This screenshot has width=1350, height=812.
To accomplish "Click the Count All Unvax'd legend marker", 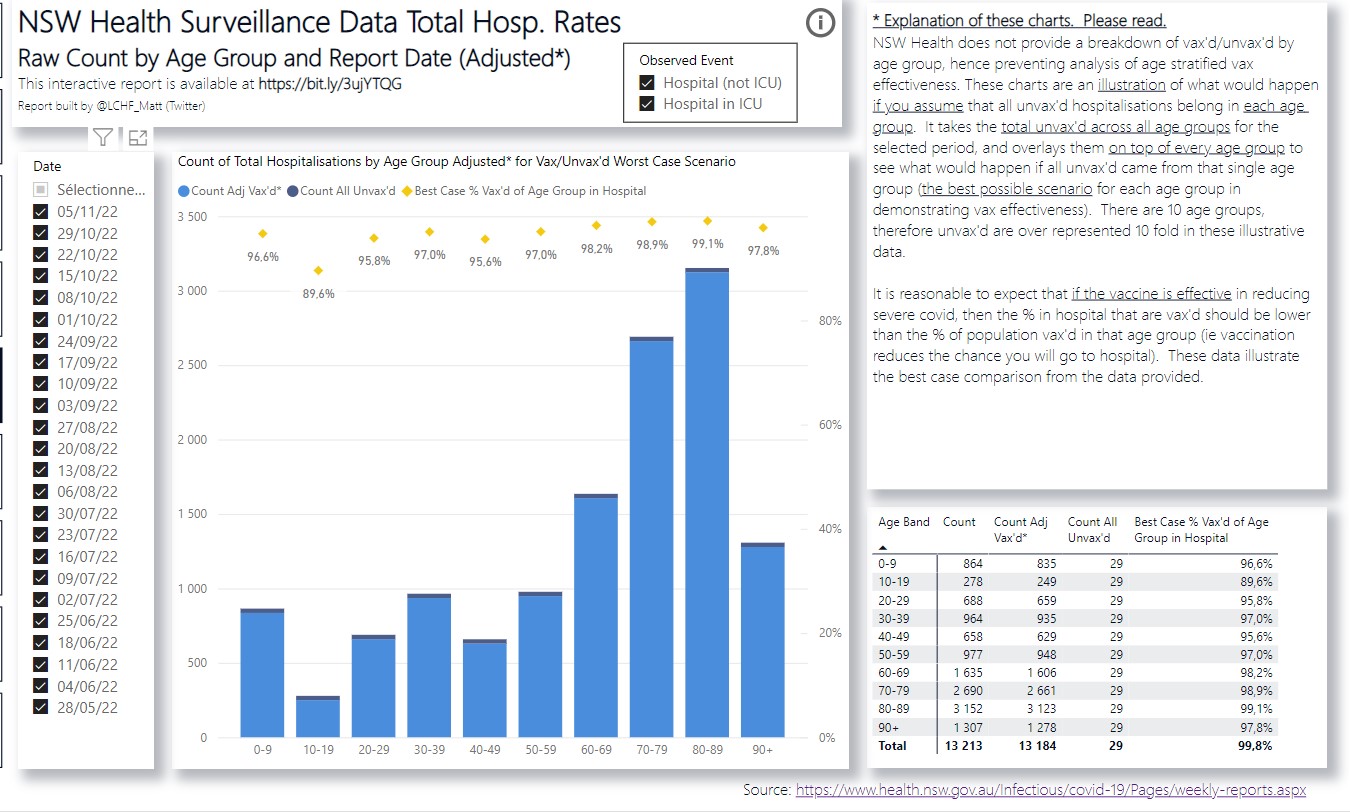I will click(x=292, y=191).
